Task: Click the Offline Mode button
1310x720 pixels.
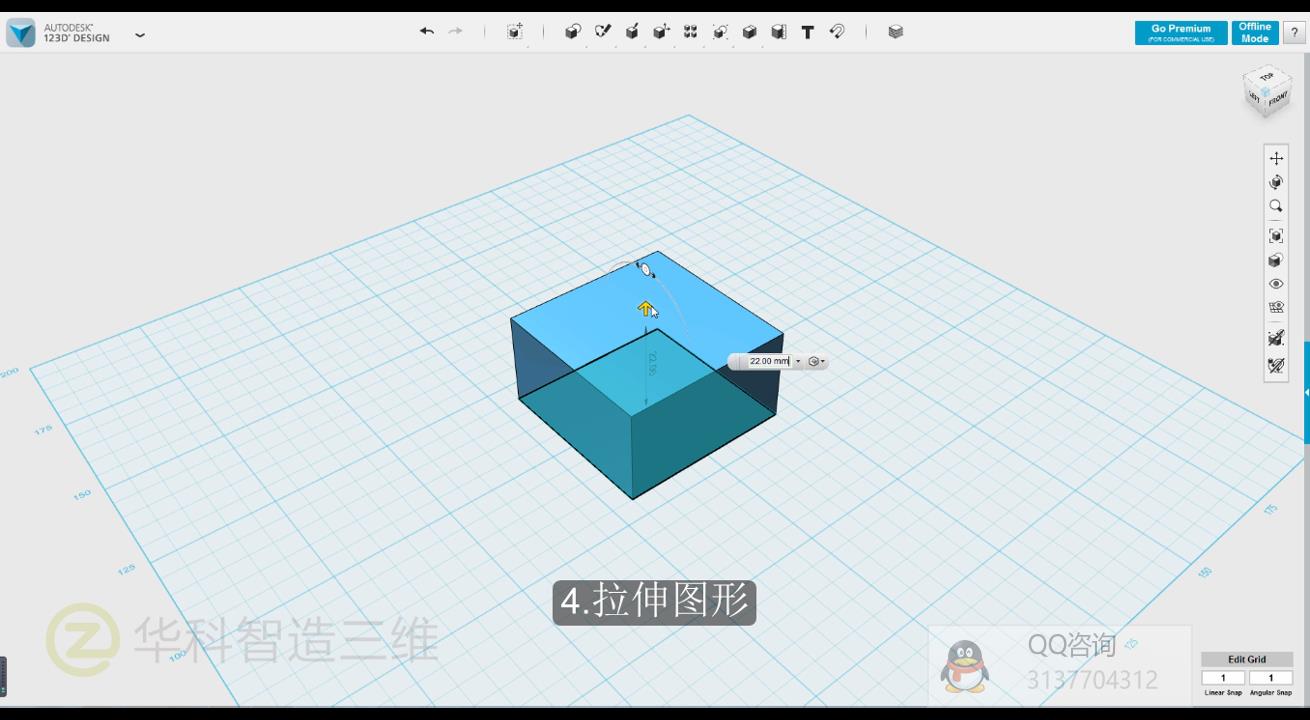Action: click(x=1255, y=33)
